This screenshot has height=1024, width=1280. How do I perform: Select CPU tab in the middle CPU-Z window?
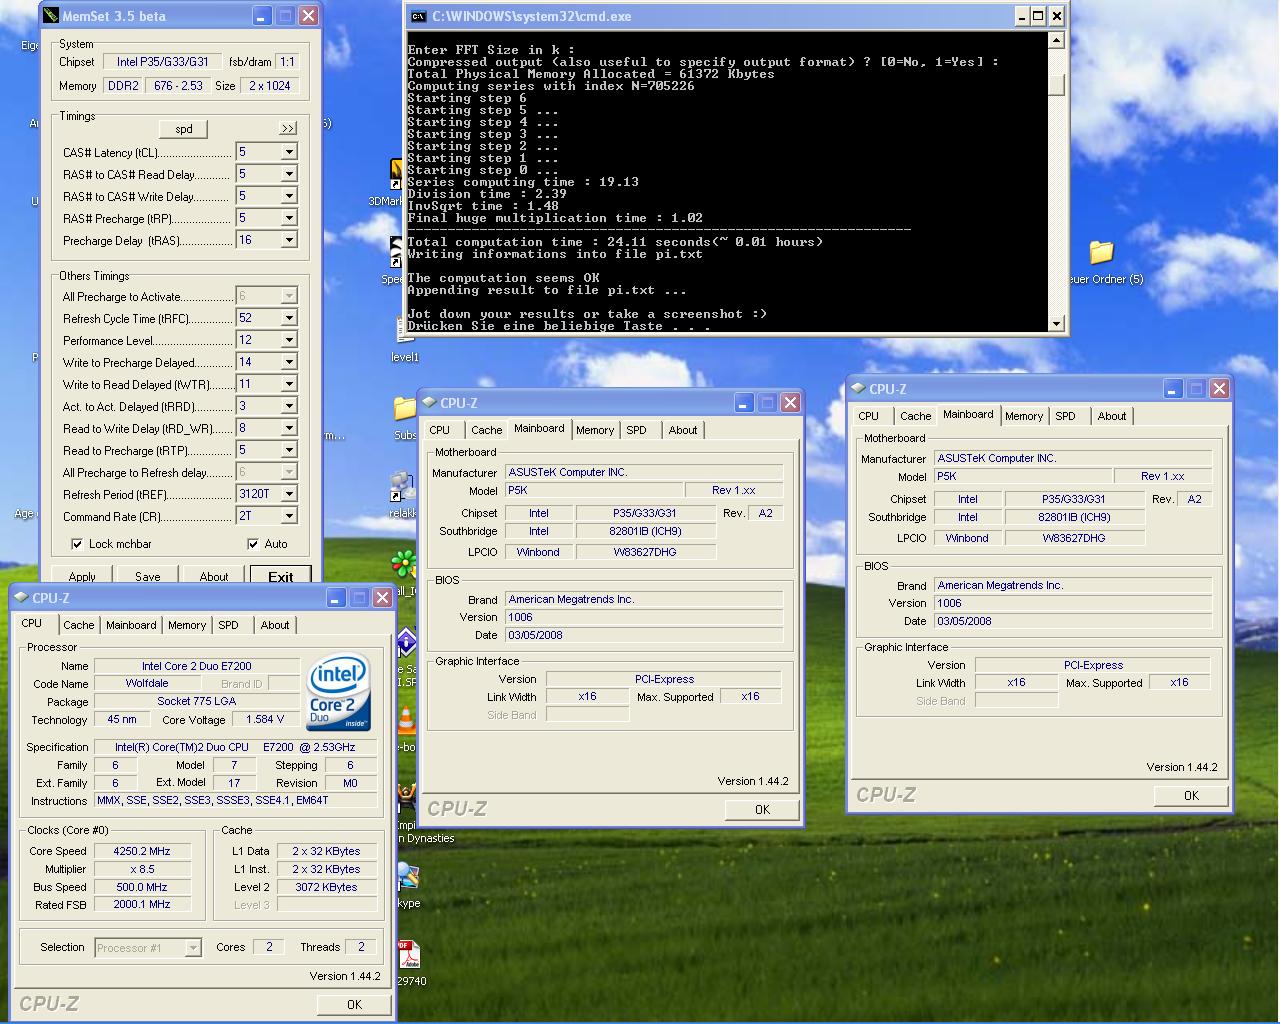[x=440, y=430]
